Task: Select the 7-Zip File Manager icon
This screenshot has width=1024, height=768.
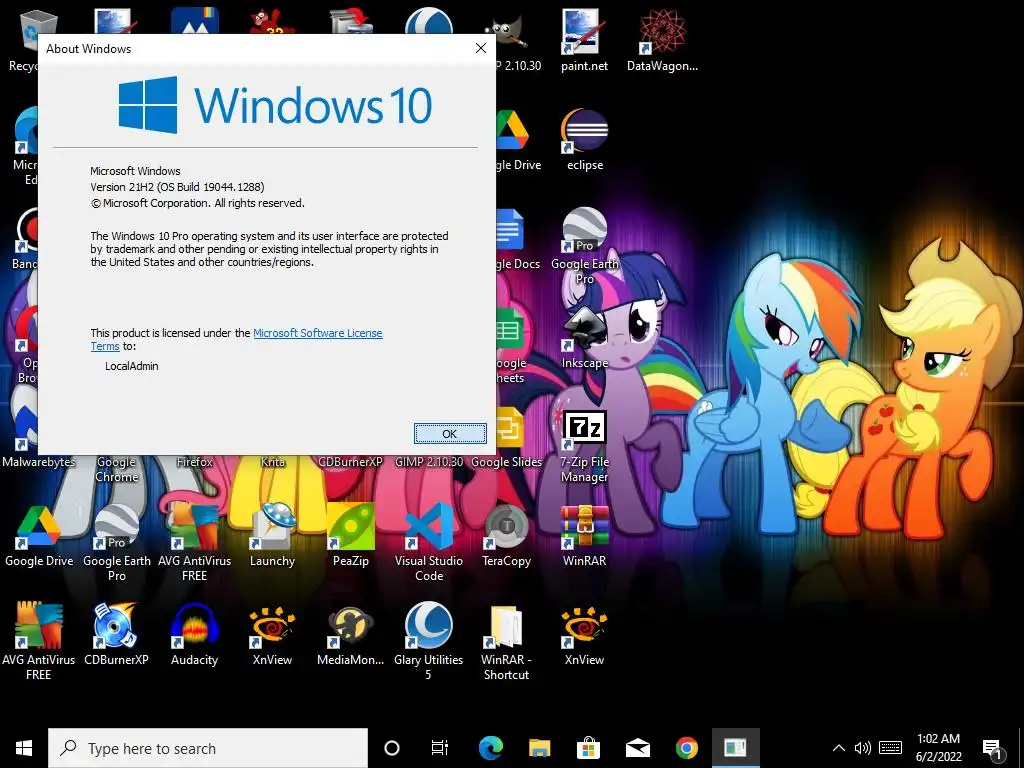Action: click(x=584, y=446)
